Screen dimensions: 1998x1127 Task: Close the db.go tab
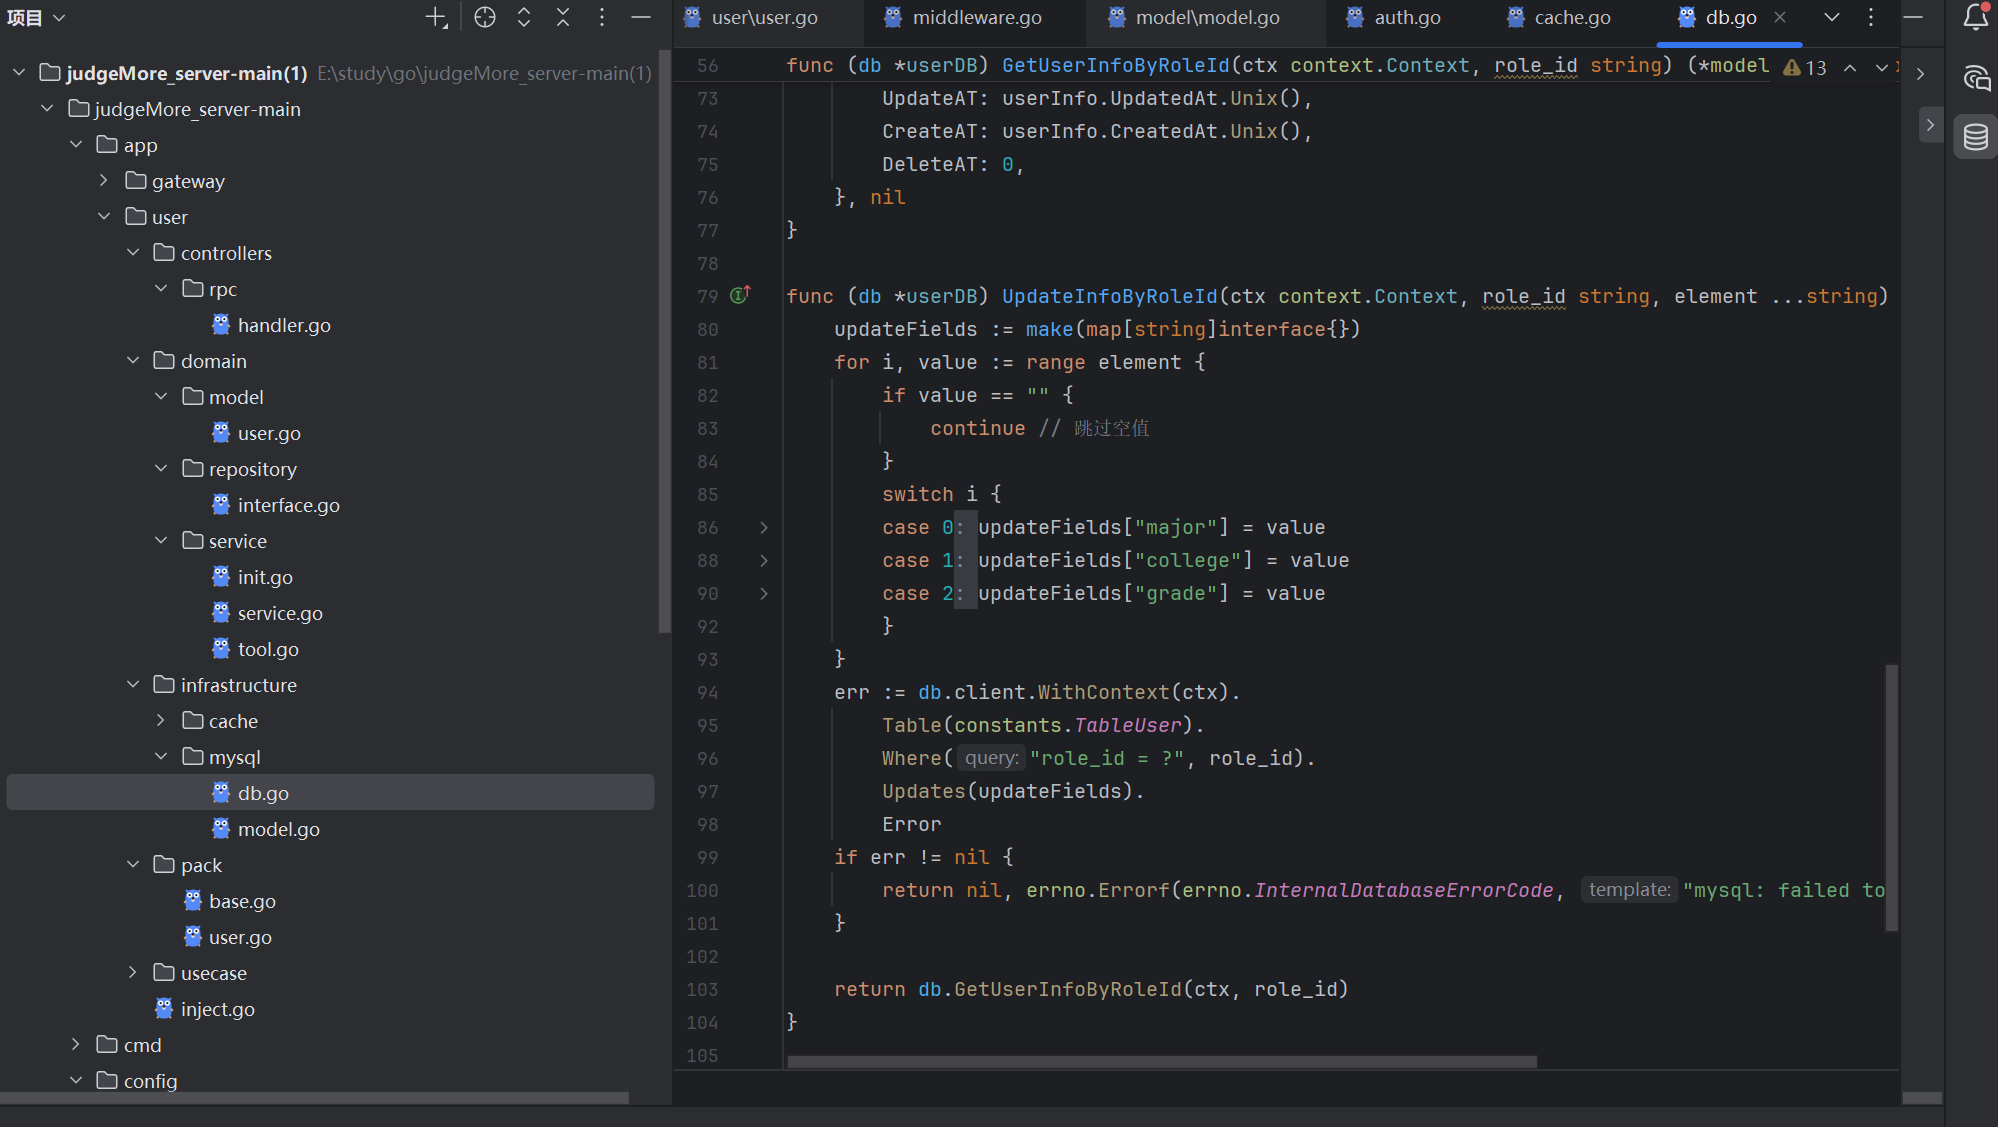(1780, 17)
